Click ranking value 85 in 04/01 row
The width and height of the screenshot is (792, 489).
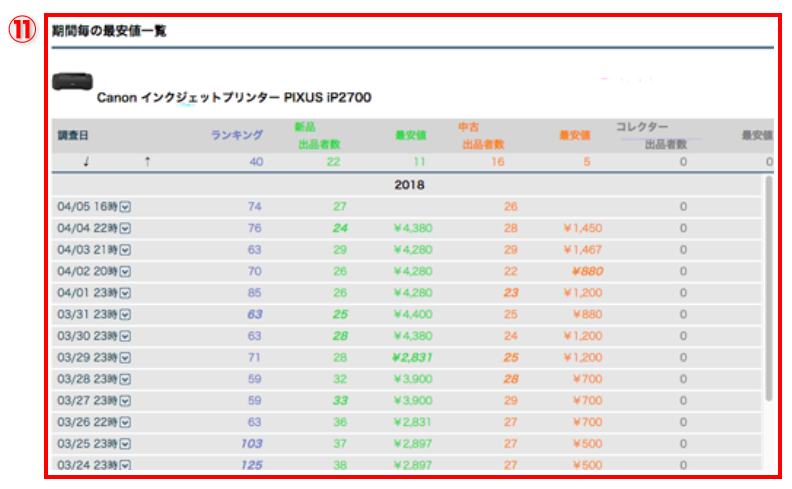[x=255, y=293]
